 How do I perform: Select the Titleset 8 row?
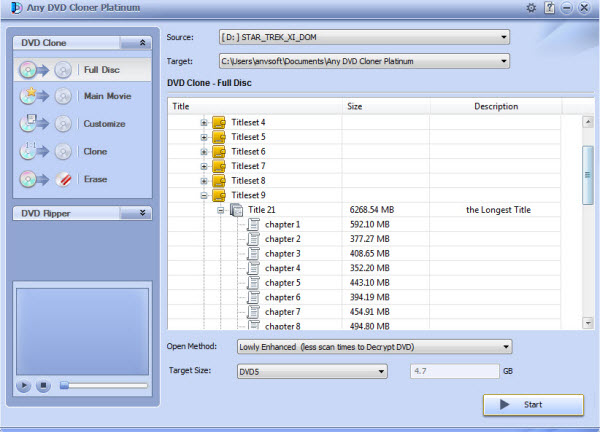(364, 181)
